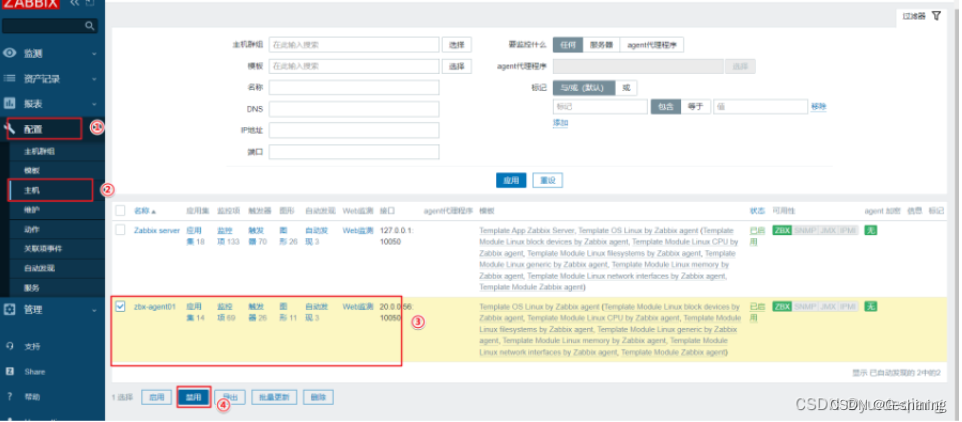Screen dimensions: 962x422
Task: Click the wrench icon next to 配置
Action: coord(9,129)
